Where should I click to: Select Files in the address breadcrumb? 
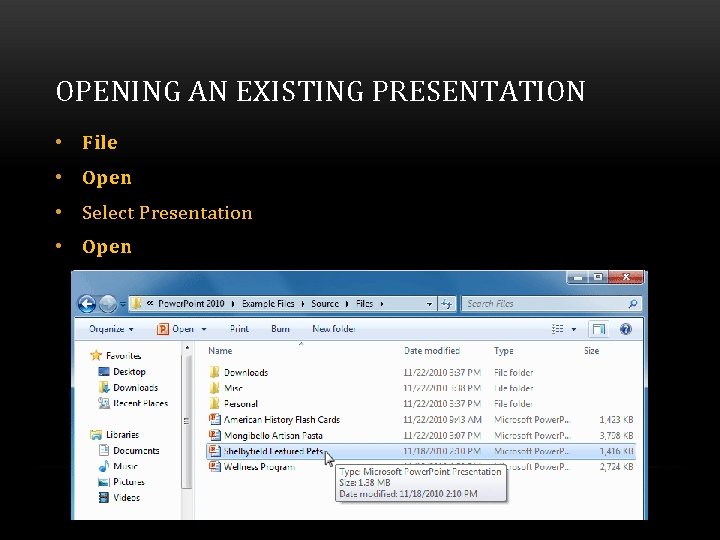click(x=364, y=304)
